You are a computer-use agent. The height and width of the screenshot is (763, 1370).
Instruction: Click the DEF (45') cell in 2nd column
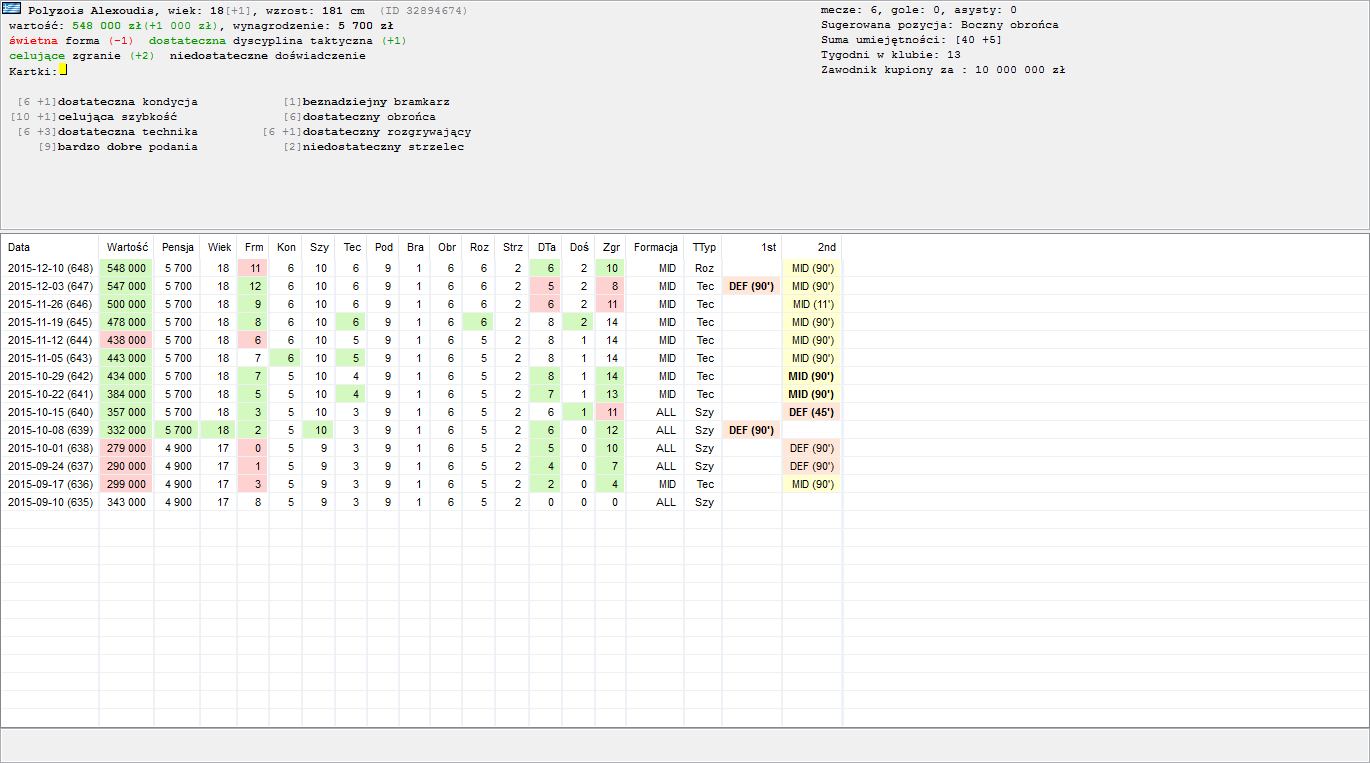coord(812,412)
